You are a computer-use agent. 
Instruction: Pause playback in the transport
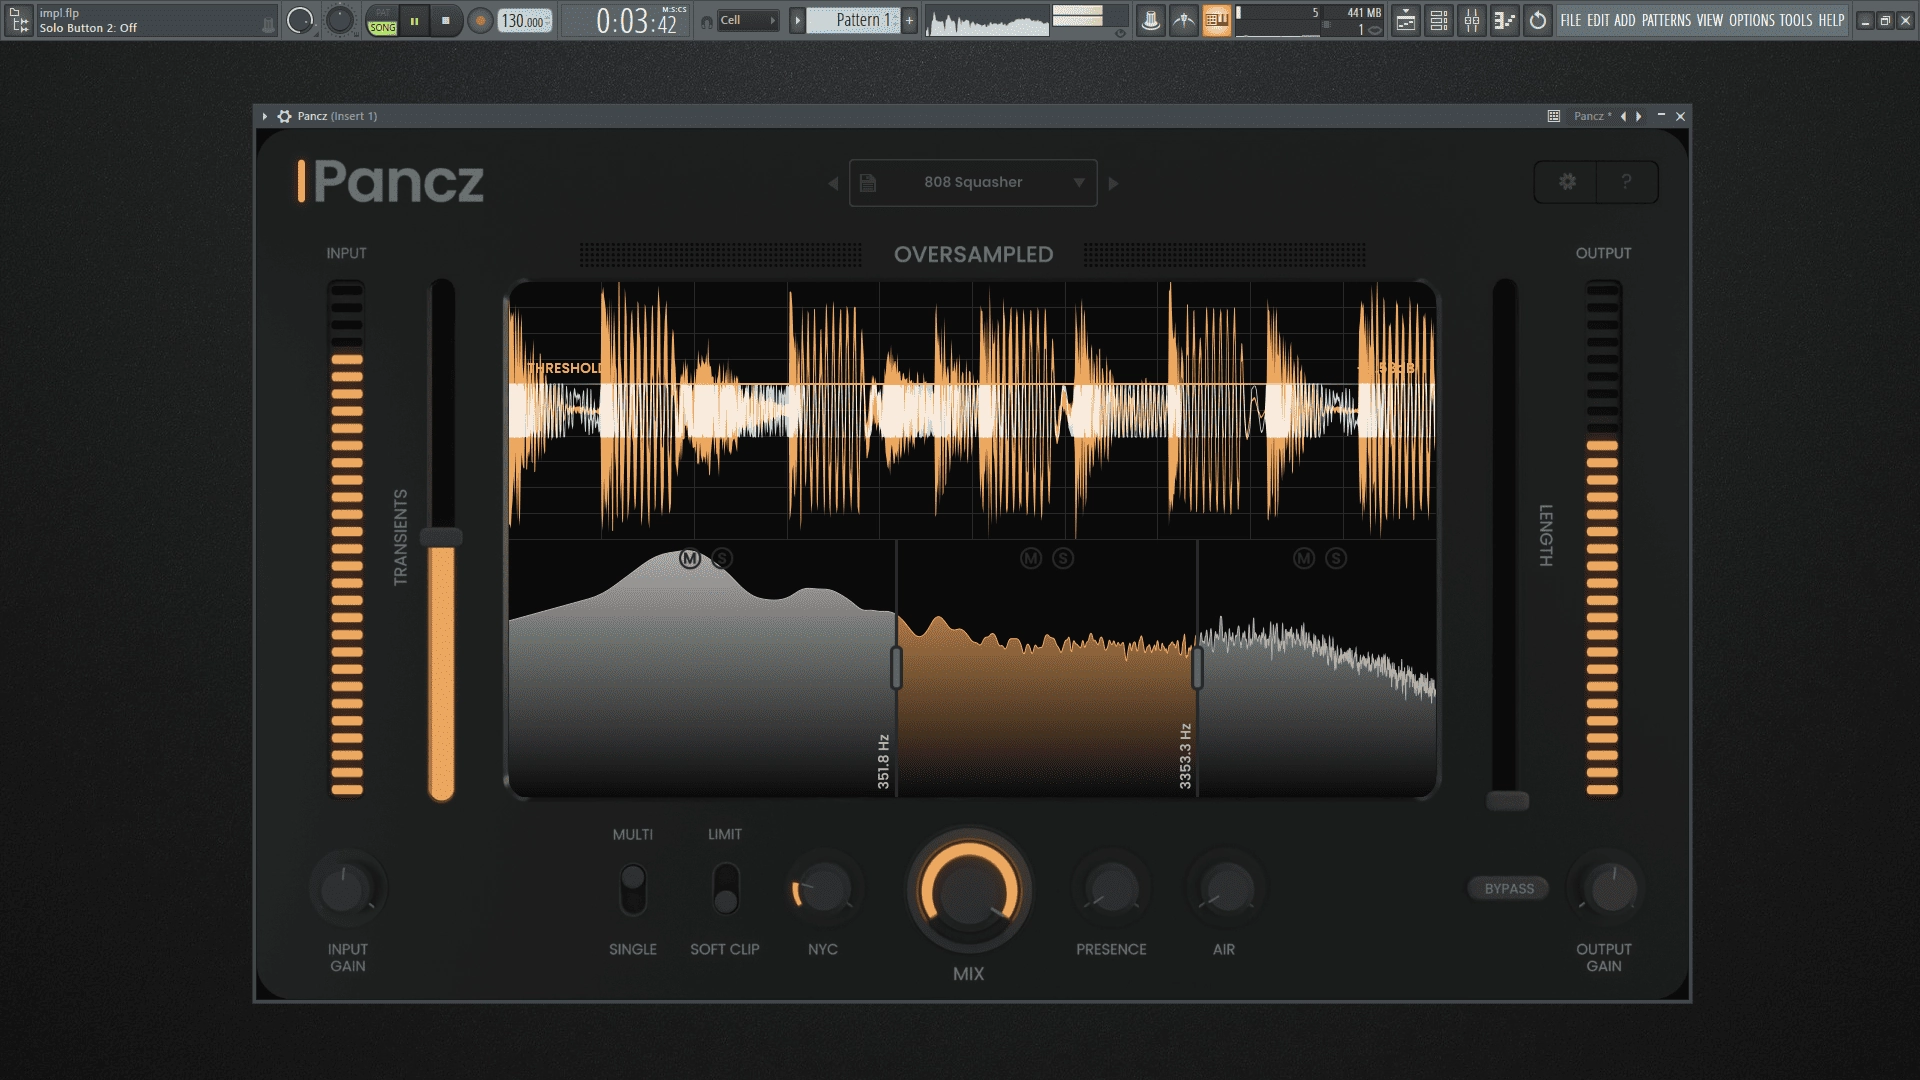point(414,20)
